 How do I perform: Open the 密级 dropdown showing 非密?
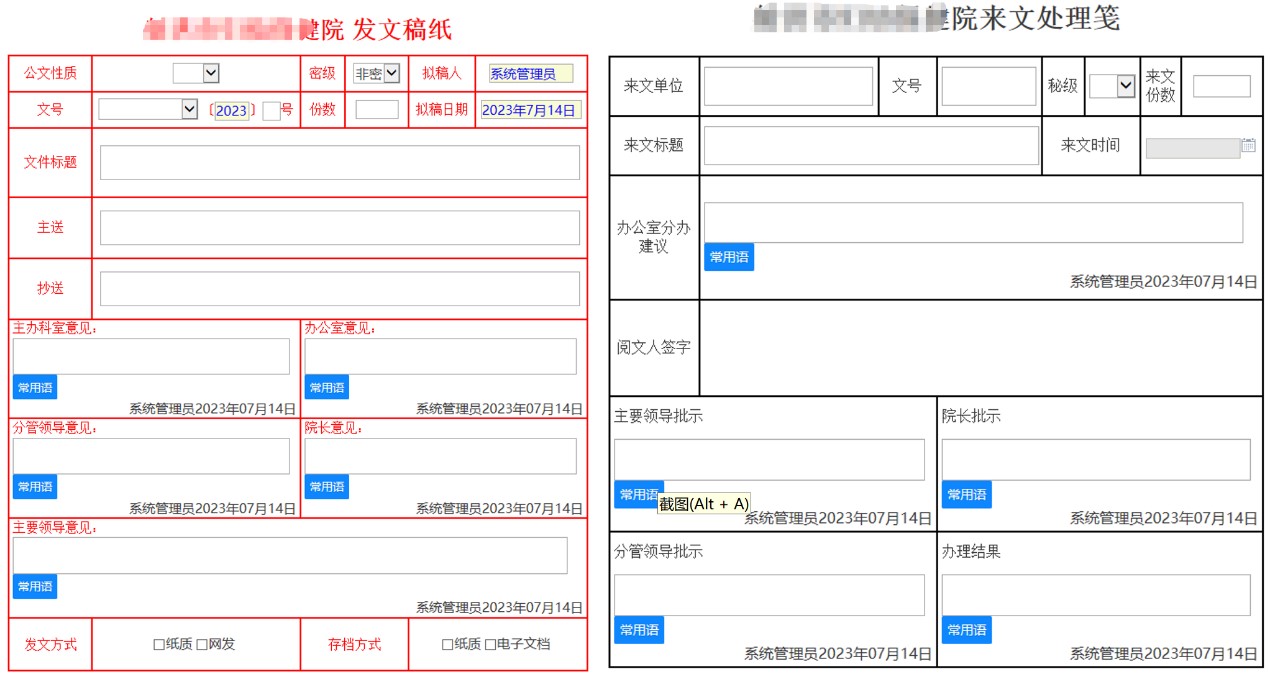point(376,73)
